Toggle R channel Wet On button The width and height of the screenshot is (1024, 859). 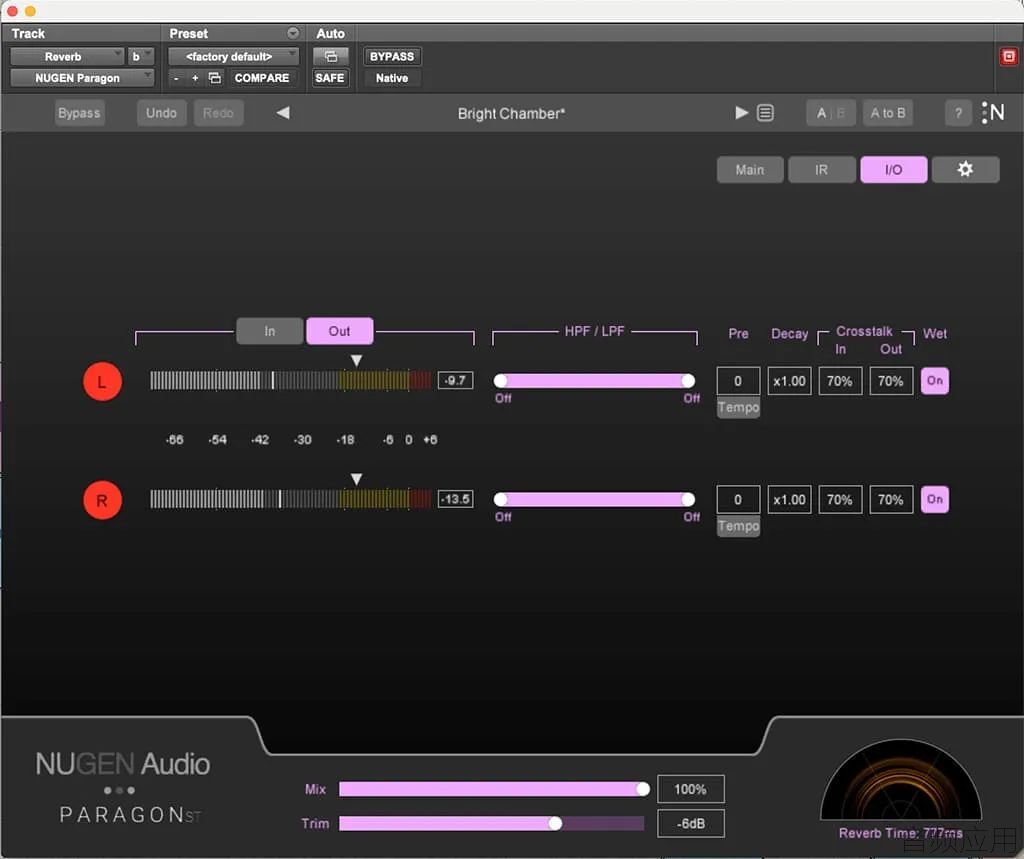pos(935,500)
